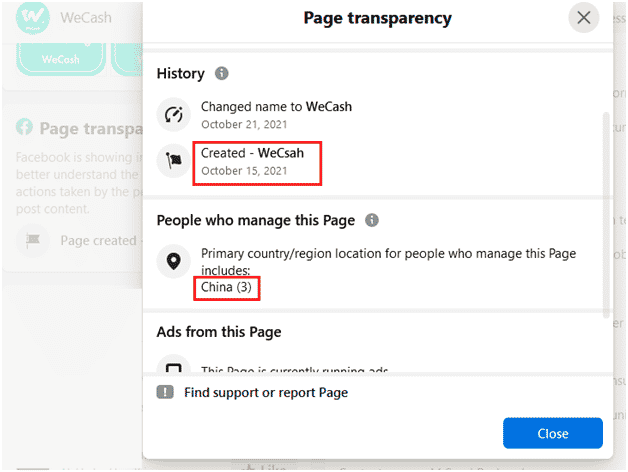The image size is (628, 472).
Task: Click the WeCash page name in header
Action: coord(86,18)
